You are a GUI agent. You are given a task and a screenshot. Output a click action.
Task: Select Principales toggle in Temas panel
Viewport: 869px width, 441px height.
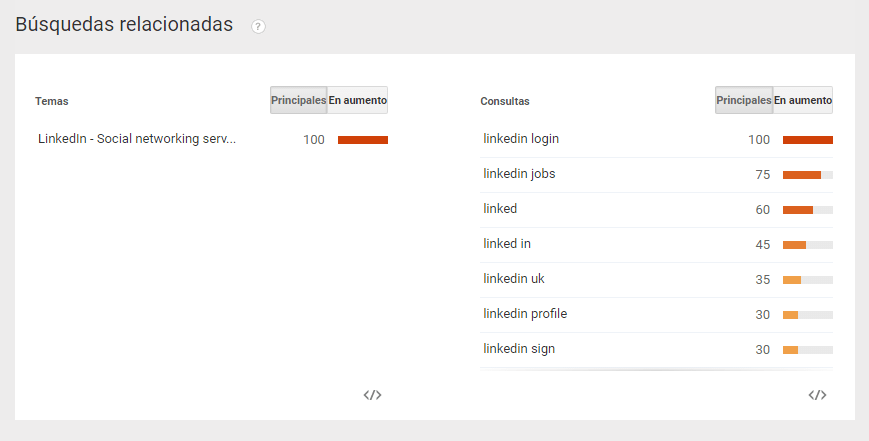coord(298,100)
